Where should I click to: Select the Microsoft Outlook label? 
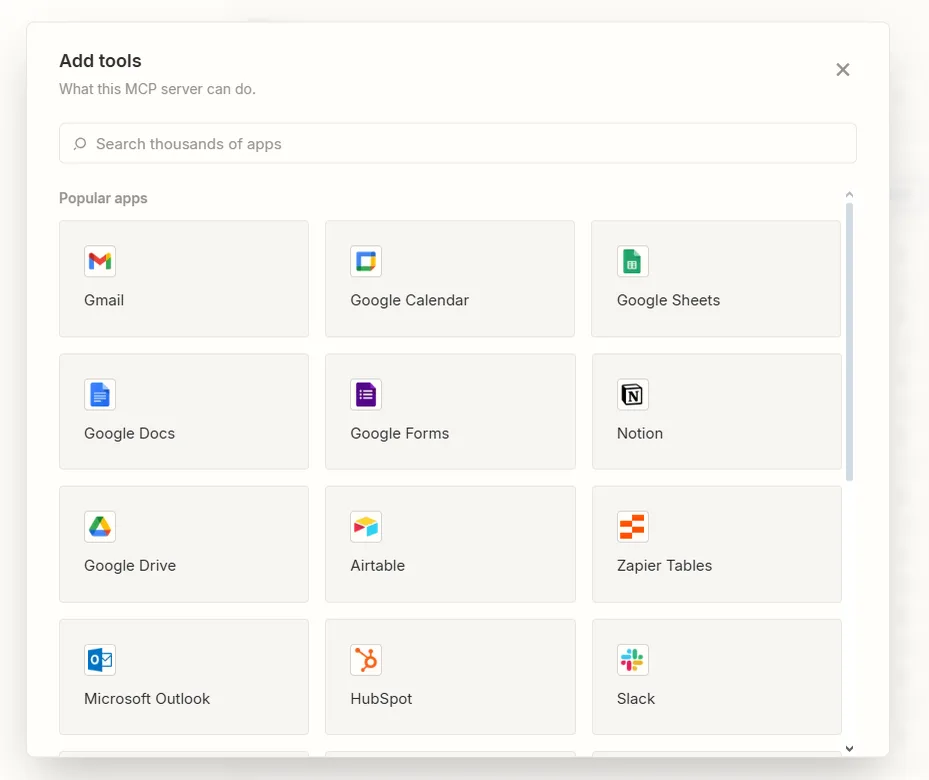(147, 699)
